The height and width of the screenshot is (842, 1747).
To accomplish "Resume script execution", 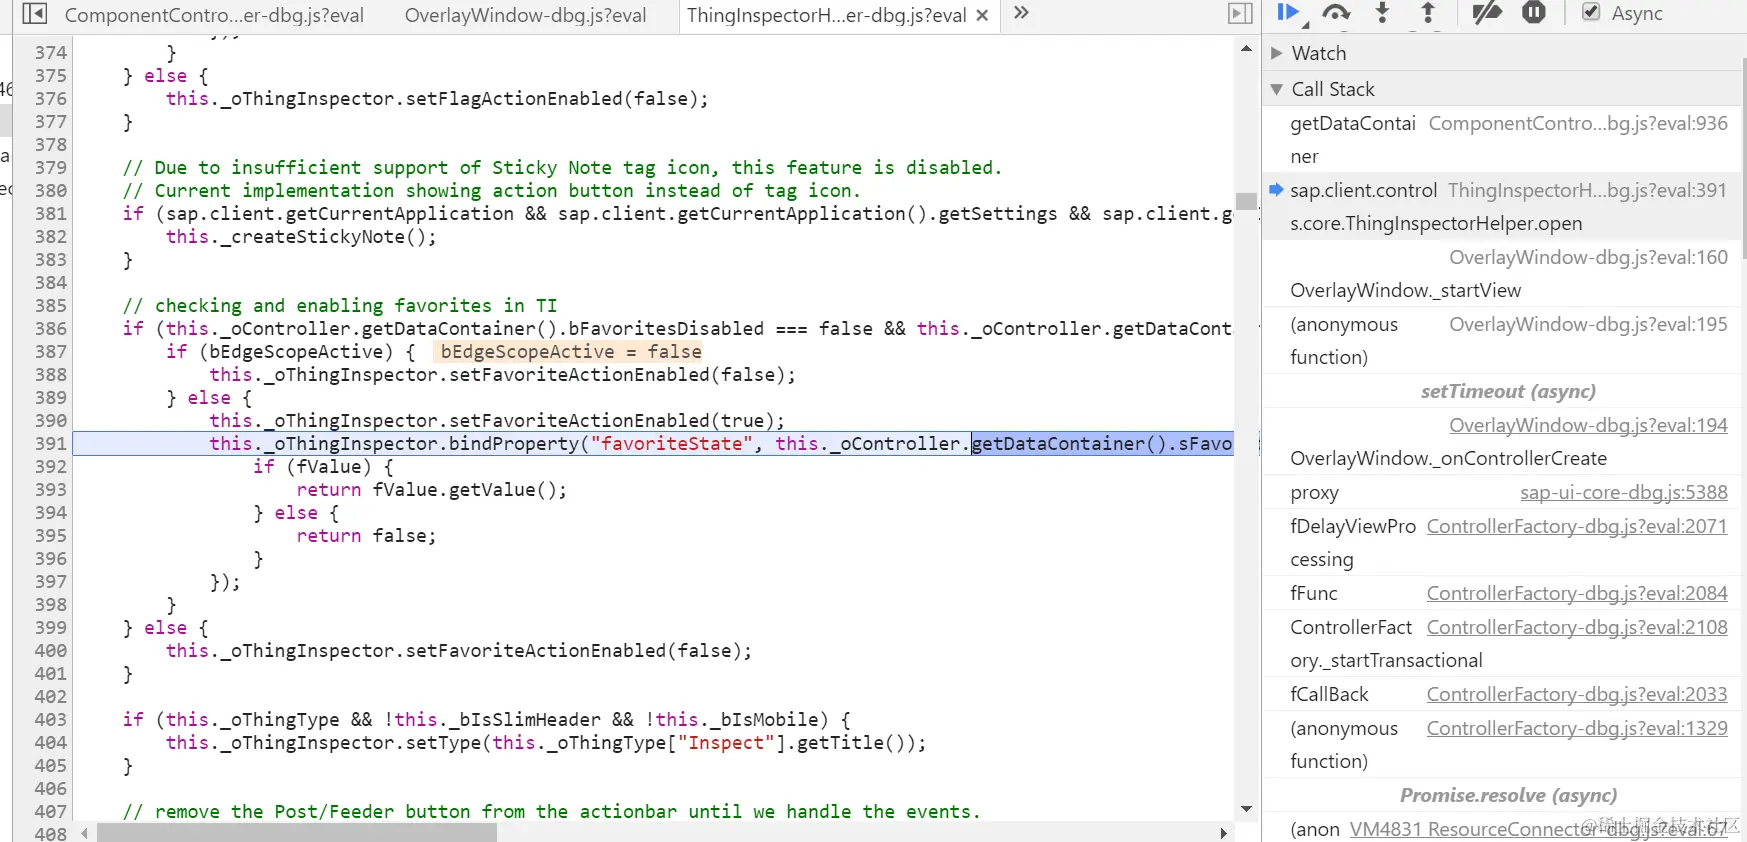I will click(1288, 13).
